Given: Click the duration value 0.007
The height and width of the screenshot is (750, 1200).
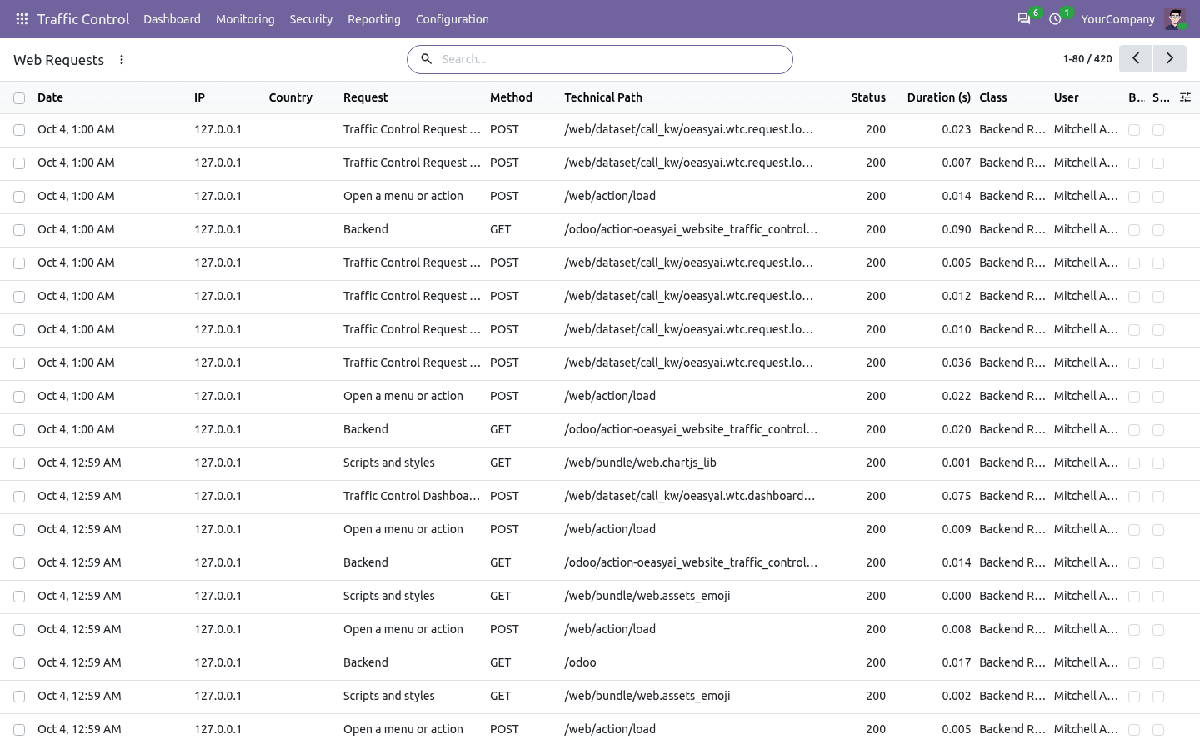Looking at the screenshot, I should (x=956, y=163).
